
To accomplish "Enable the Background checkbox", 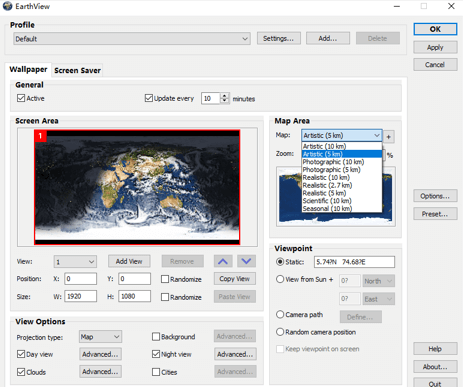I will 156,337.
